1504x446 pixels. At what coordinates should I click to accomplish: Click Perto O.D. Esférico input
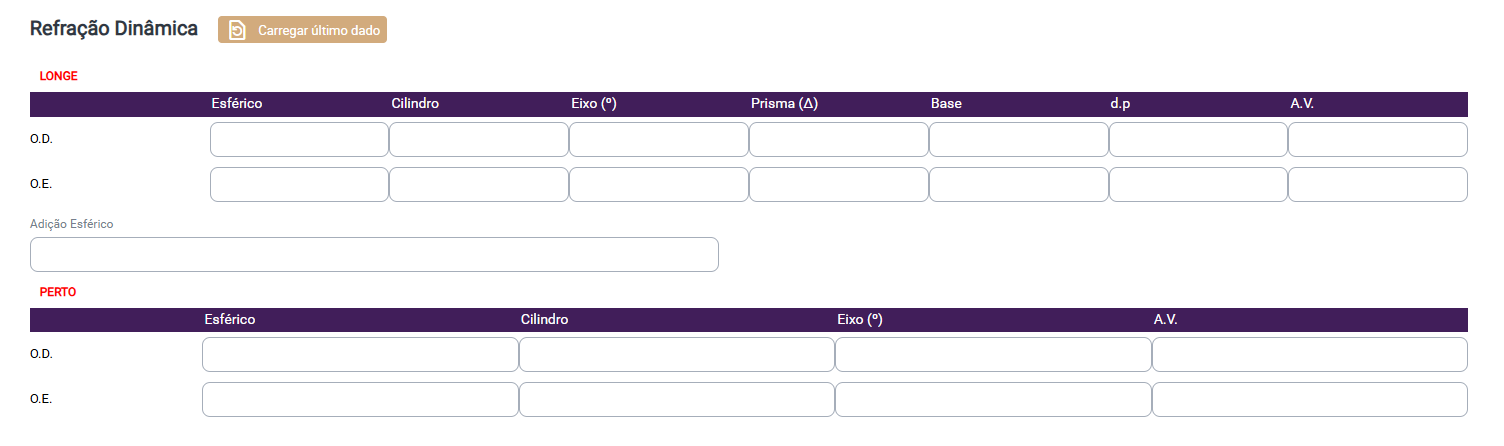360,355
